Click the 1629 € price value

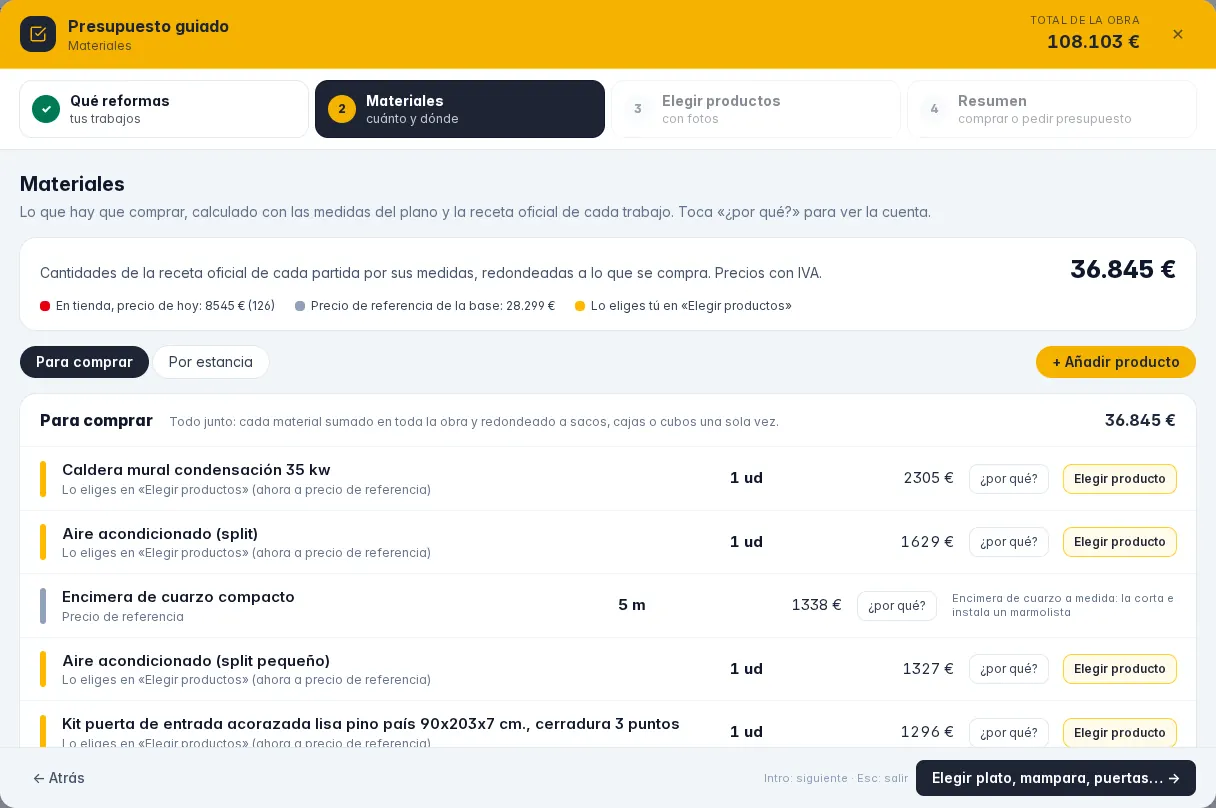click(927, 542)
